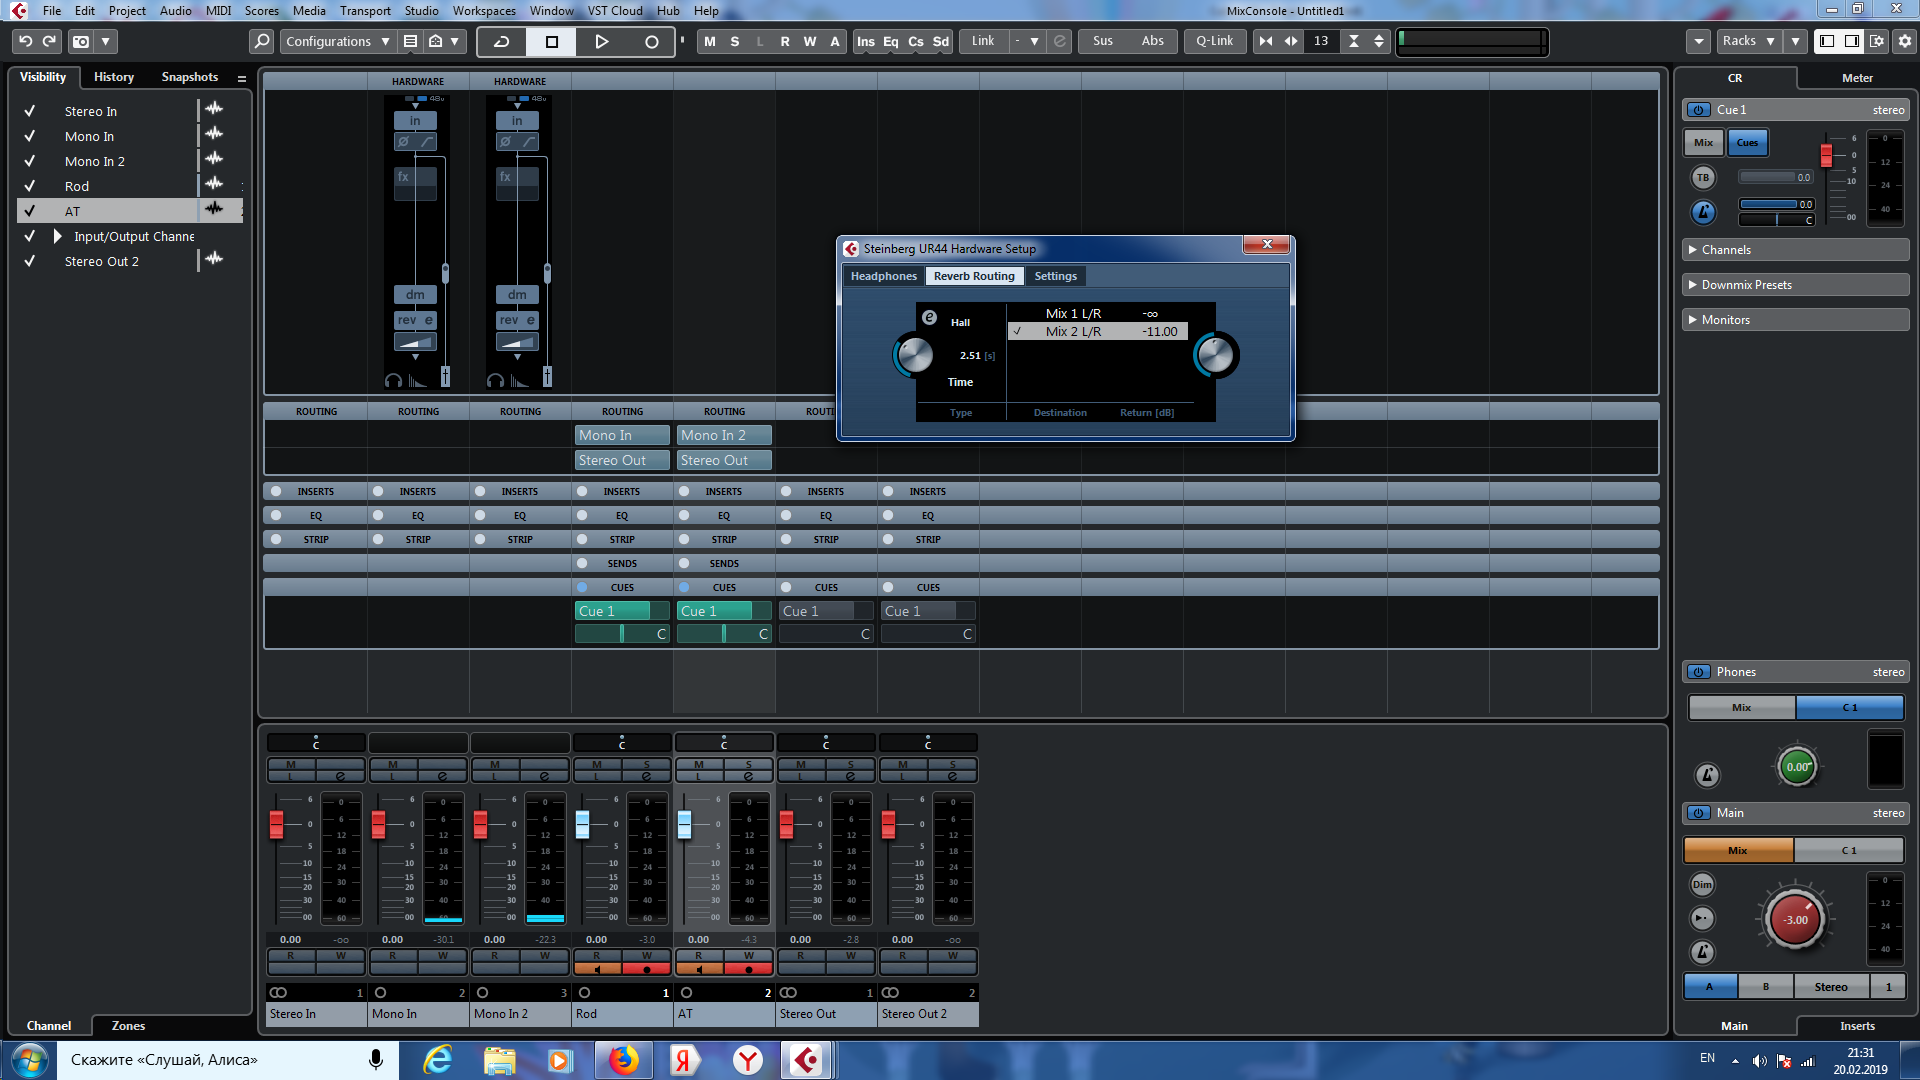
Task: Toggle the Cue 1 send on the Rod channel
Action: pos(622,611)
